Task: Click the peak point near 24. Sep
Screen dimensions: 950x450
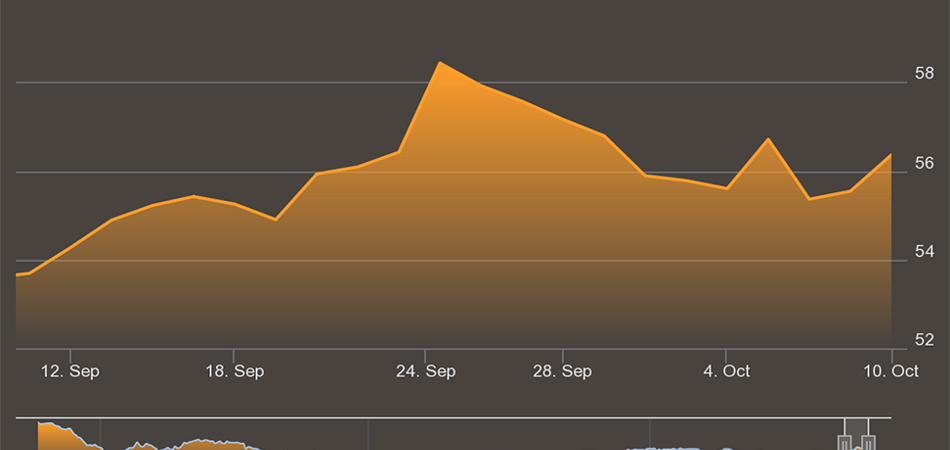Action: tap(440, 63)
